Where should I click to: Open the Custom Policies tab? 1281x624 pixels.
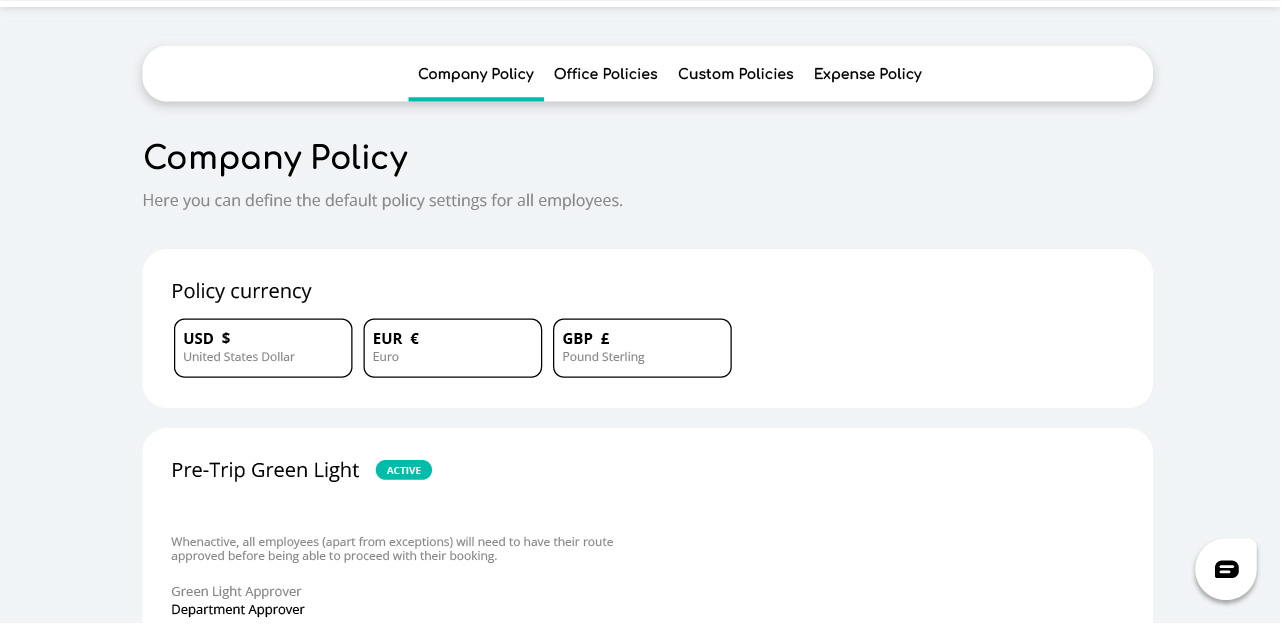(735, 74)
